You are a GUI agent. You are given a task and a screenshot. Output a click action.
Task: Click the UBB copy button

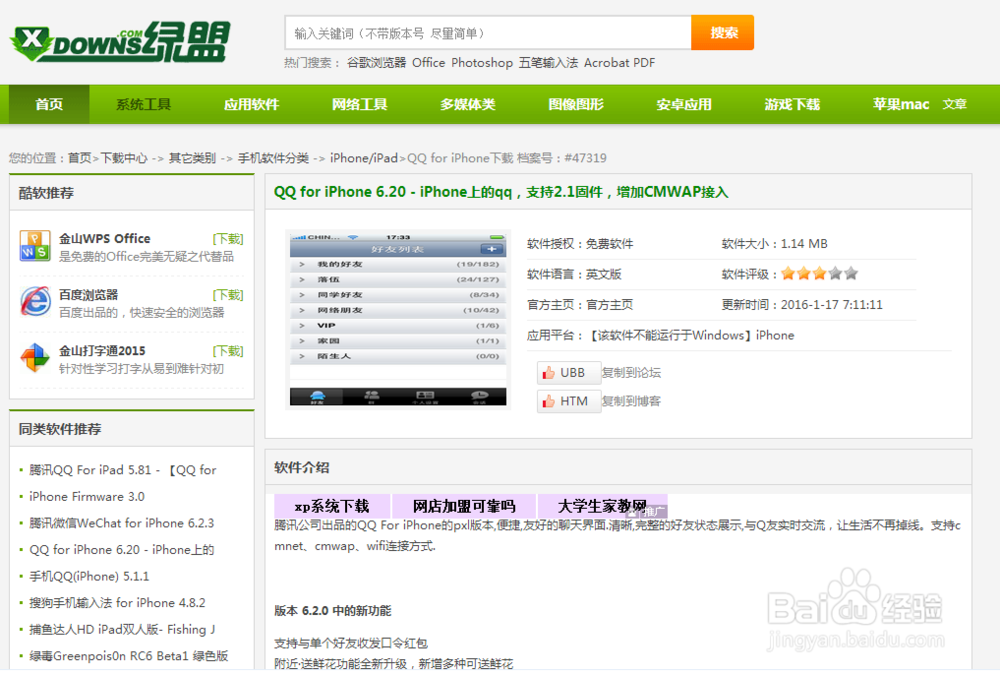(x=569, y=373)
